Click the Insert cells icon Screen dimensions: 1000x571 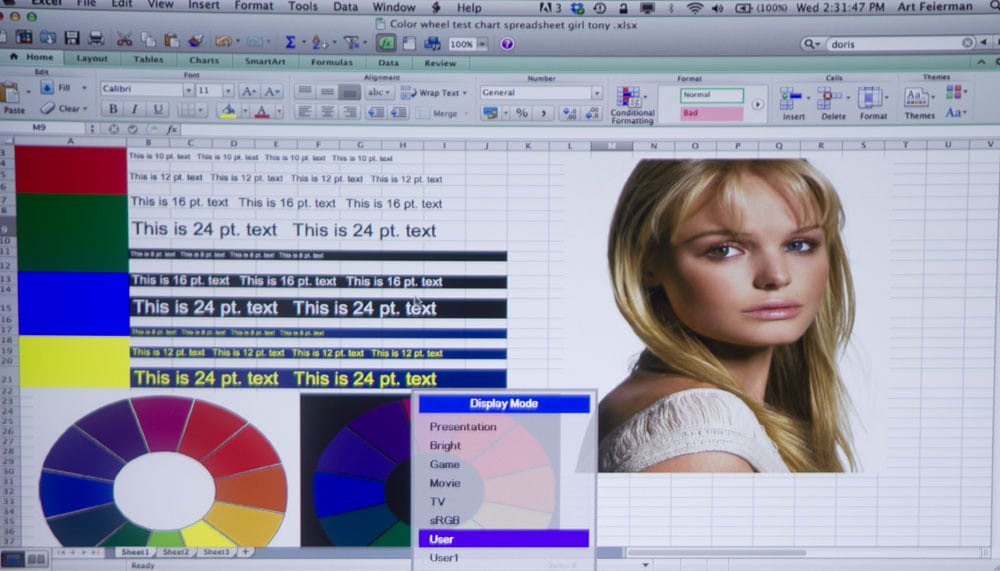(791, 99)
